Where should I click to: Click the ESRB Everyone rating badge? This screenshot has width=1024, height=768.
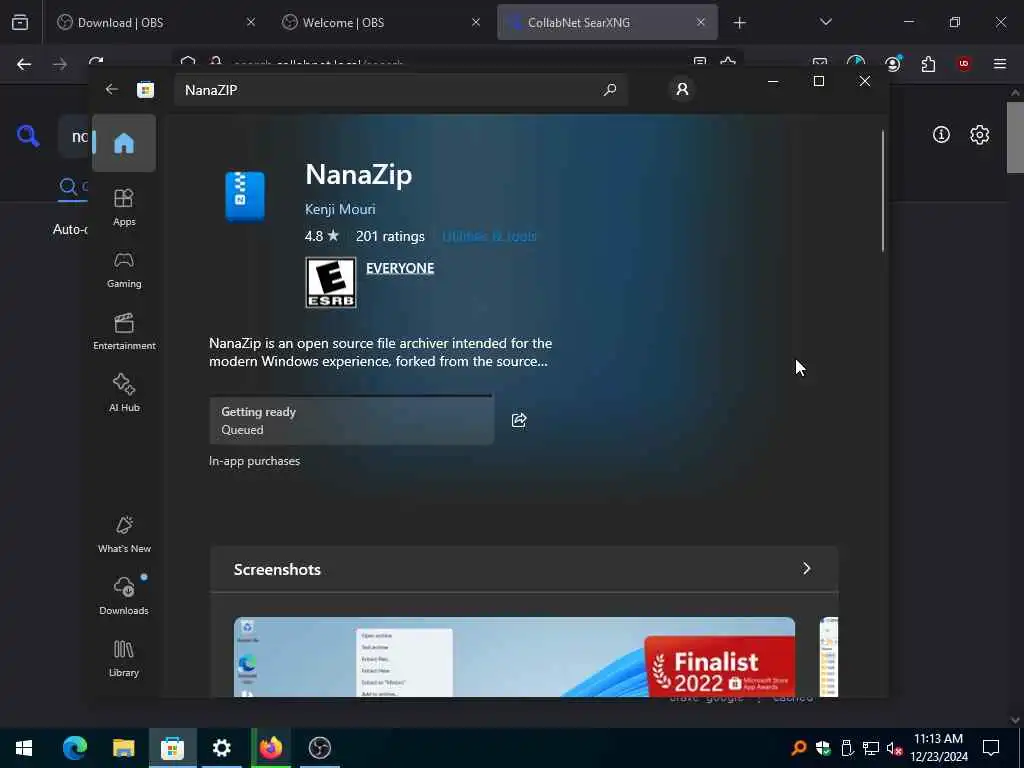[x=331, y=282]
